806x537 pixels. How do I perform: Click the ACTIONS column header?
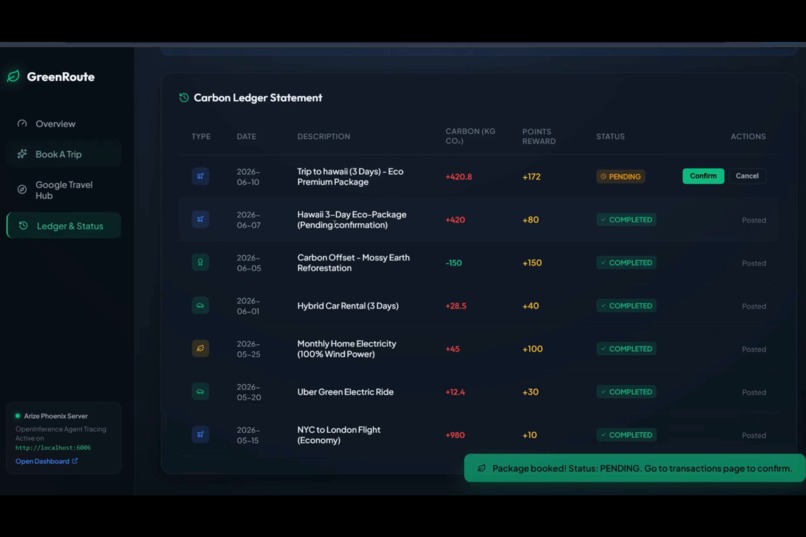(x=748, y=136)
